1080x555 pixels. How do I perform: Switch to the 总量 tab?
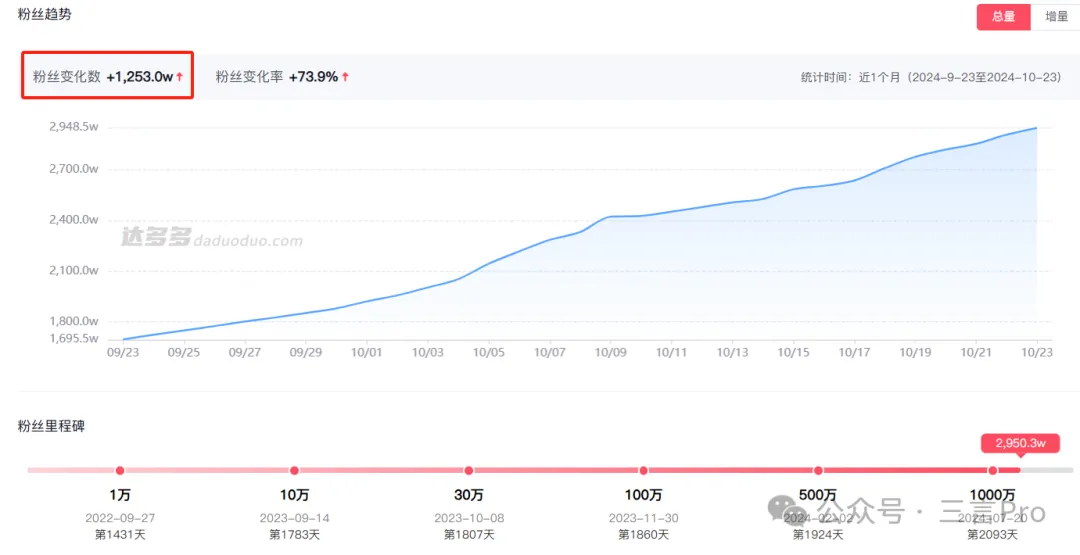coord(1003,16)
